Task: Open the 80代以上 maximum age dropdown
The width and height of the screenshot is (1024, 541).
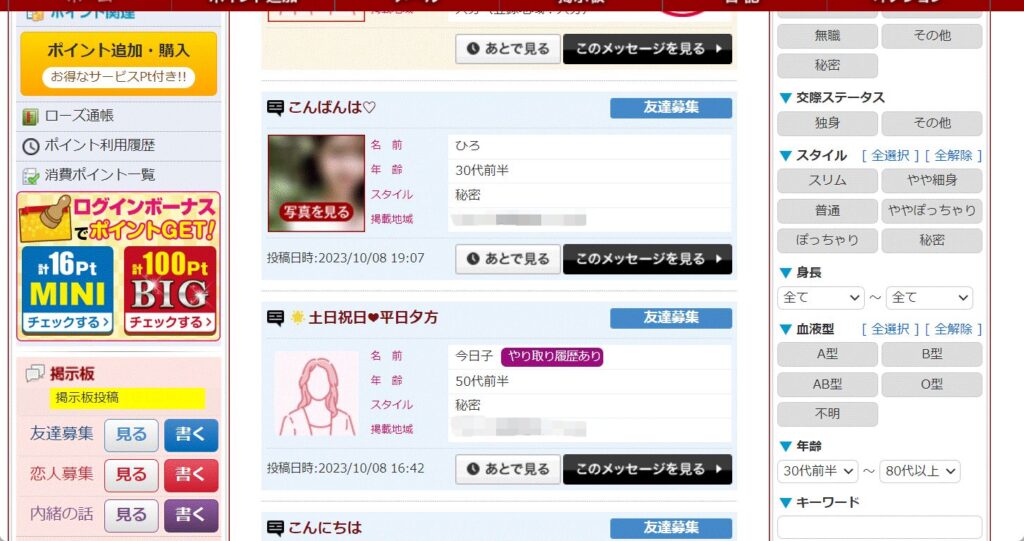Action: (920, 471)
